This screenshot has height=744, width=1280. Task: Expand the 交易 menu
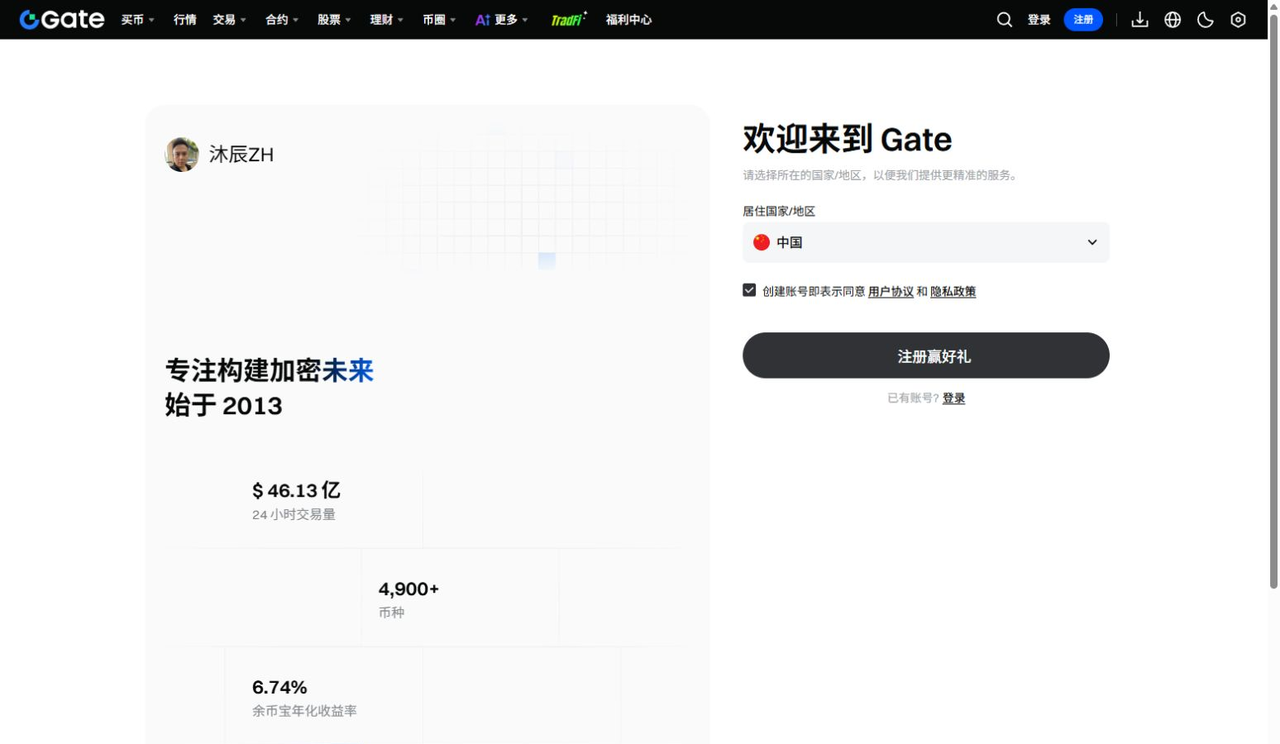point(229,20)
